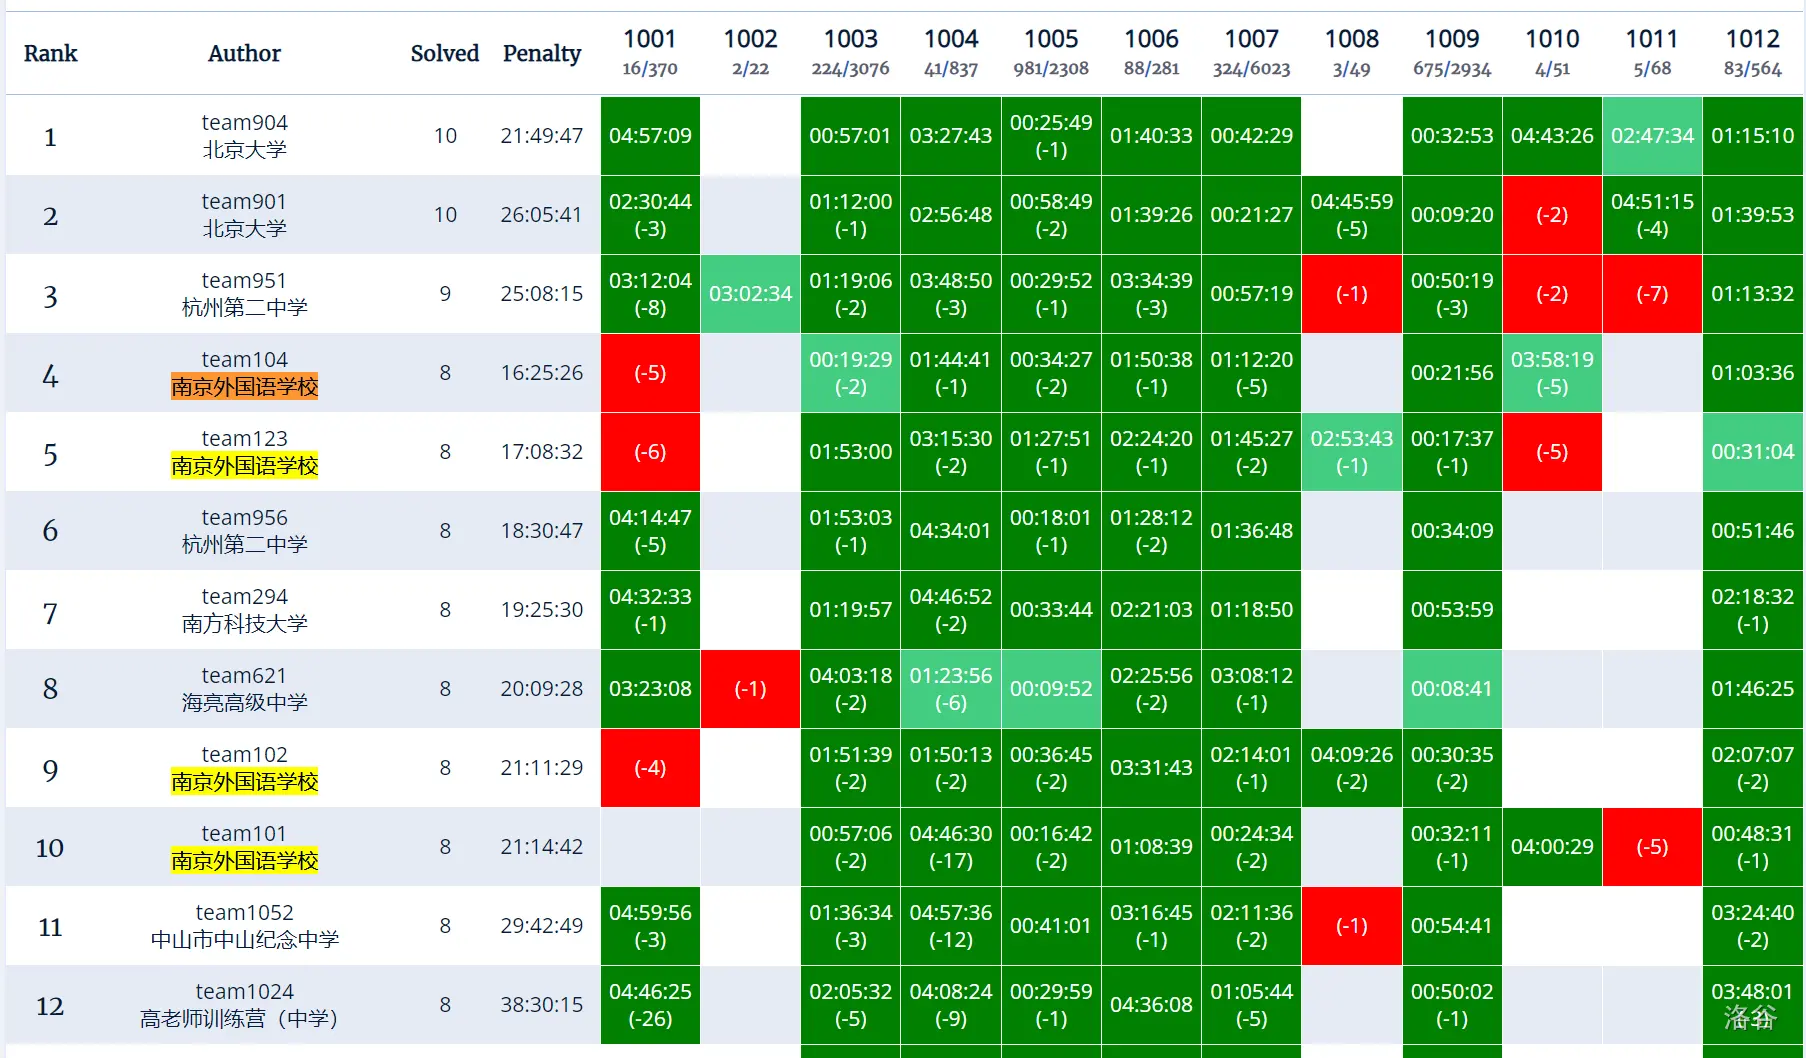Click team621's red 1002 cell (-1)
The width and height of the screenshot is (1806, 1058).
coord(750,689)
